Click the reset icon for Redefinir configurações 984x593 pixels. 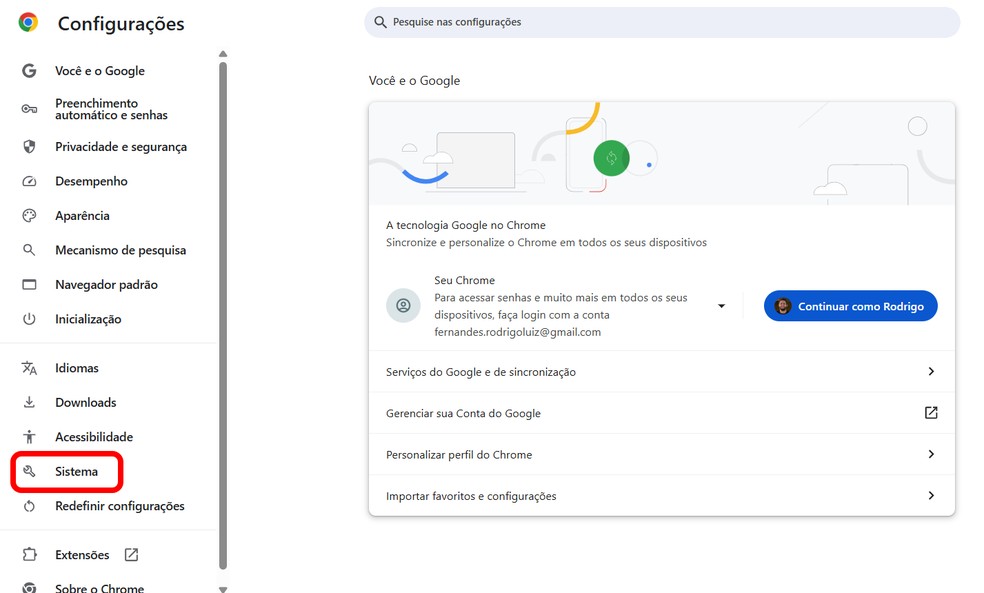point(29,506)
